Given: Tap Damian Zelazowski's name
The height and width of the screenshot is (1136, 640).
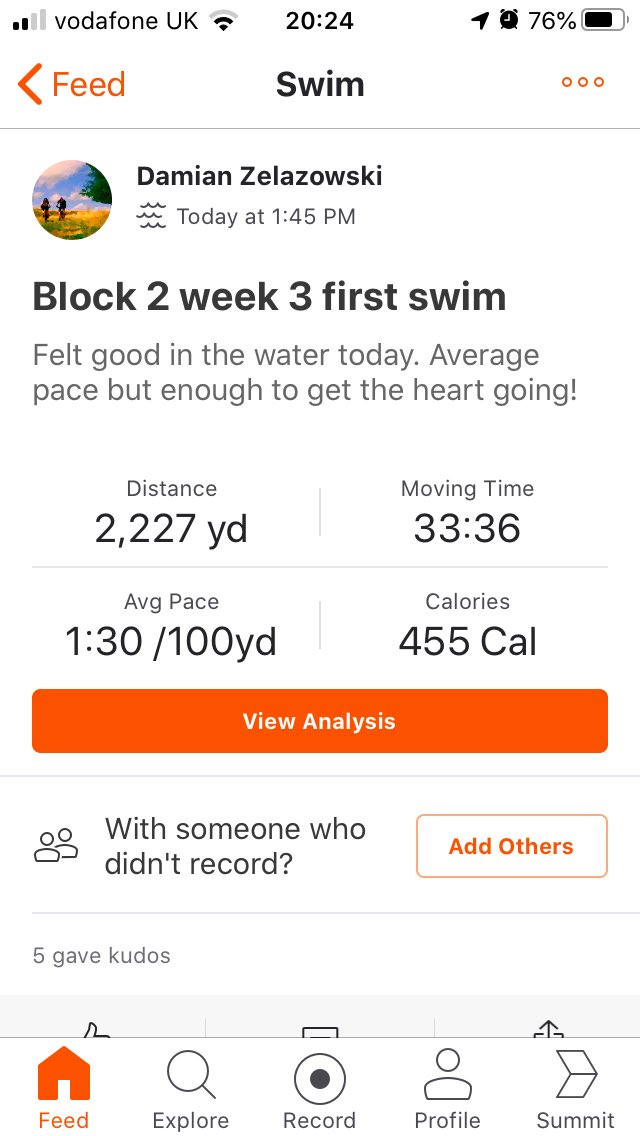Looking at the screenshot, I should point(259,175).
